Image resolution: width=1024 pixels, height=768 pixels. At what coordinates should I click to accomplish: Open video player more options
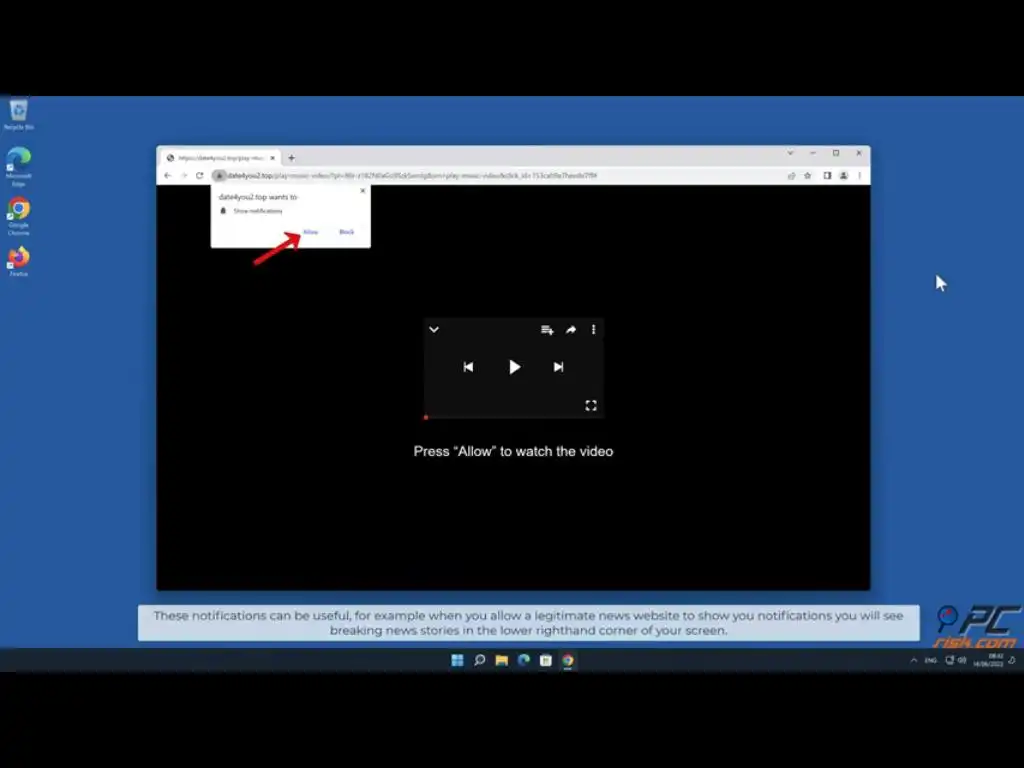point(594,330)
